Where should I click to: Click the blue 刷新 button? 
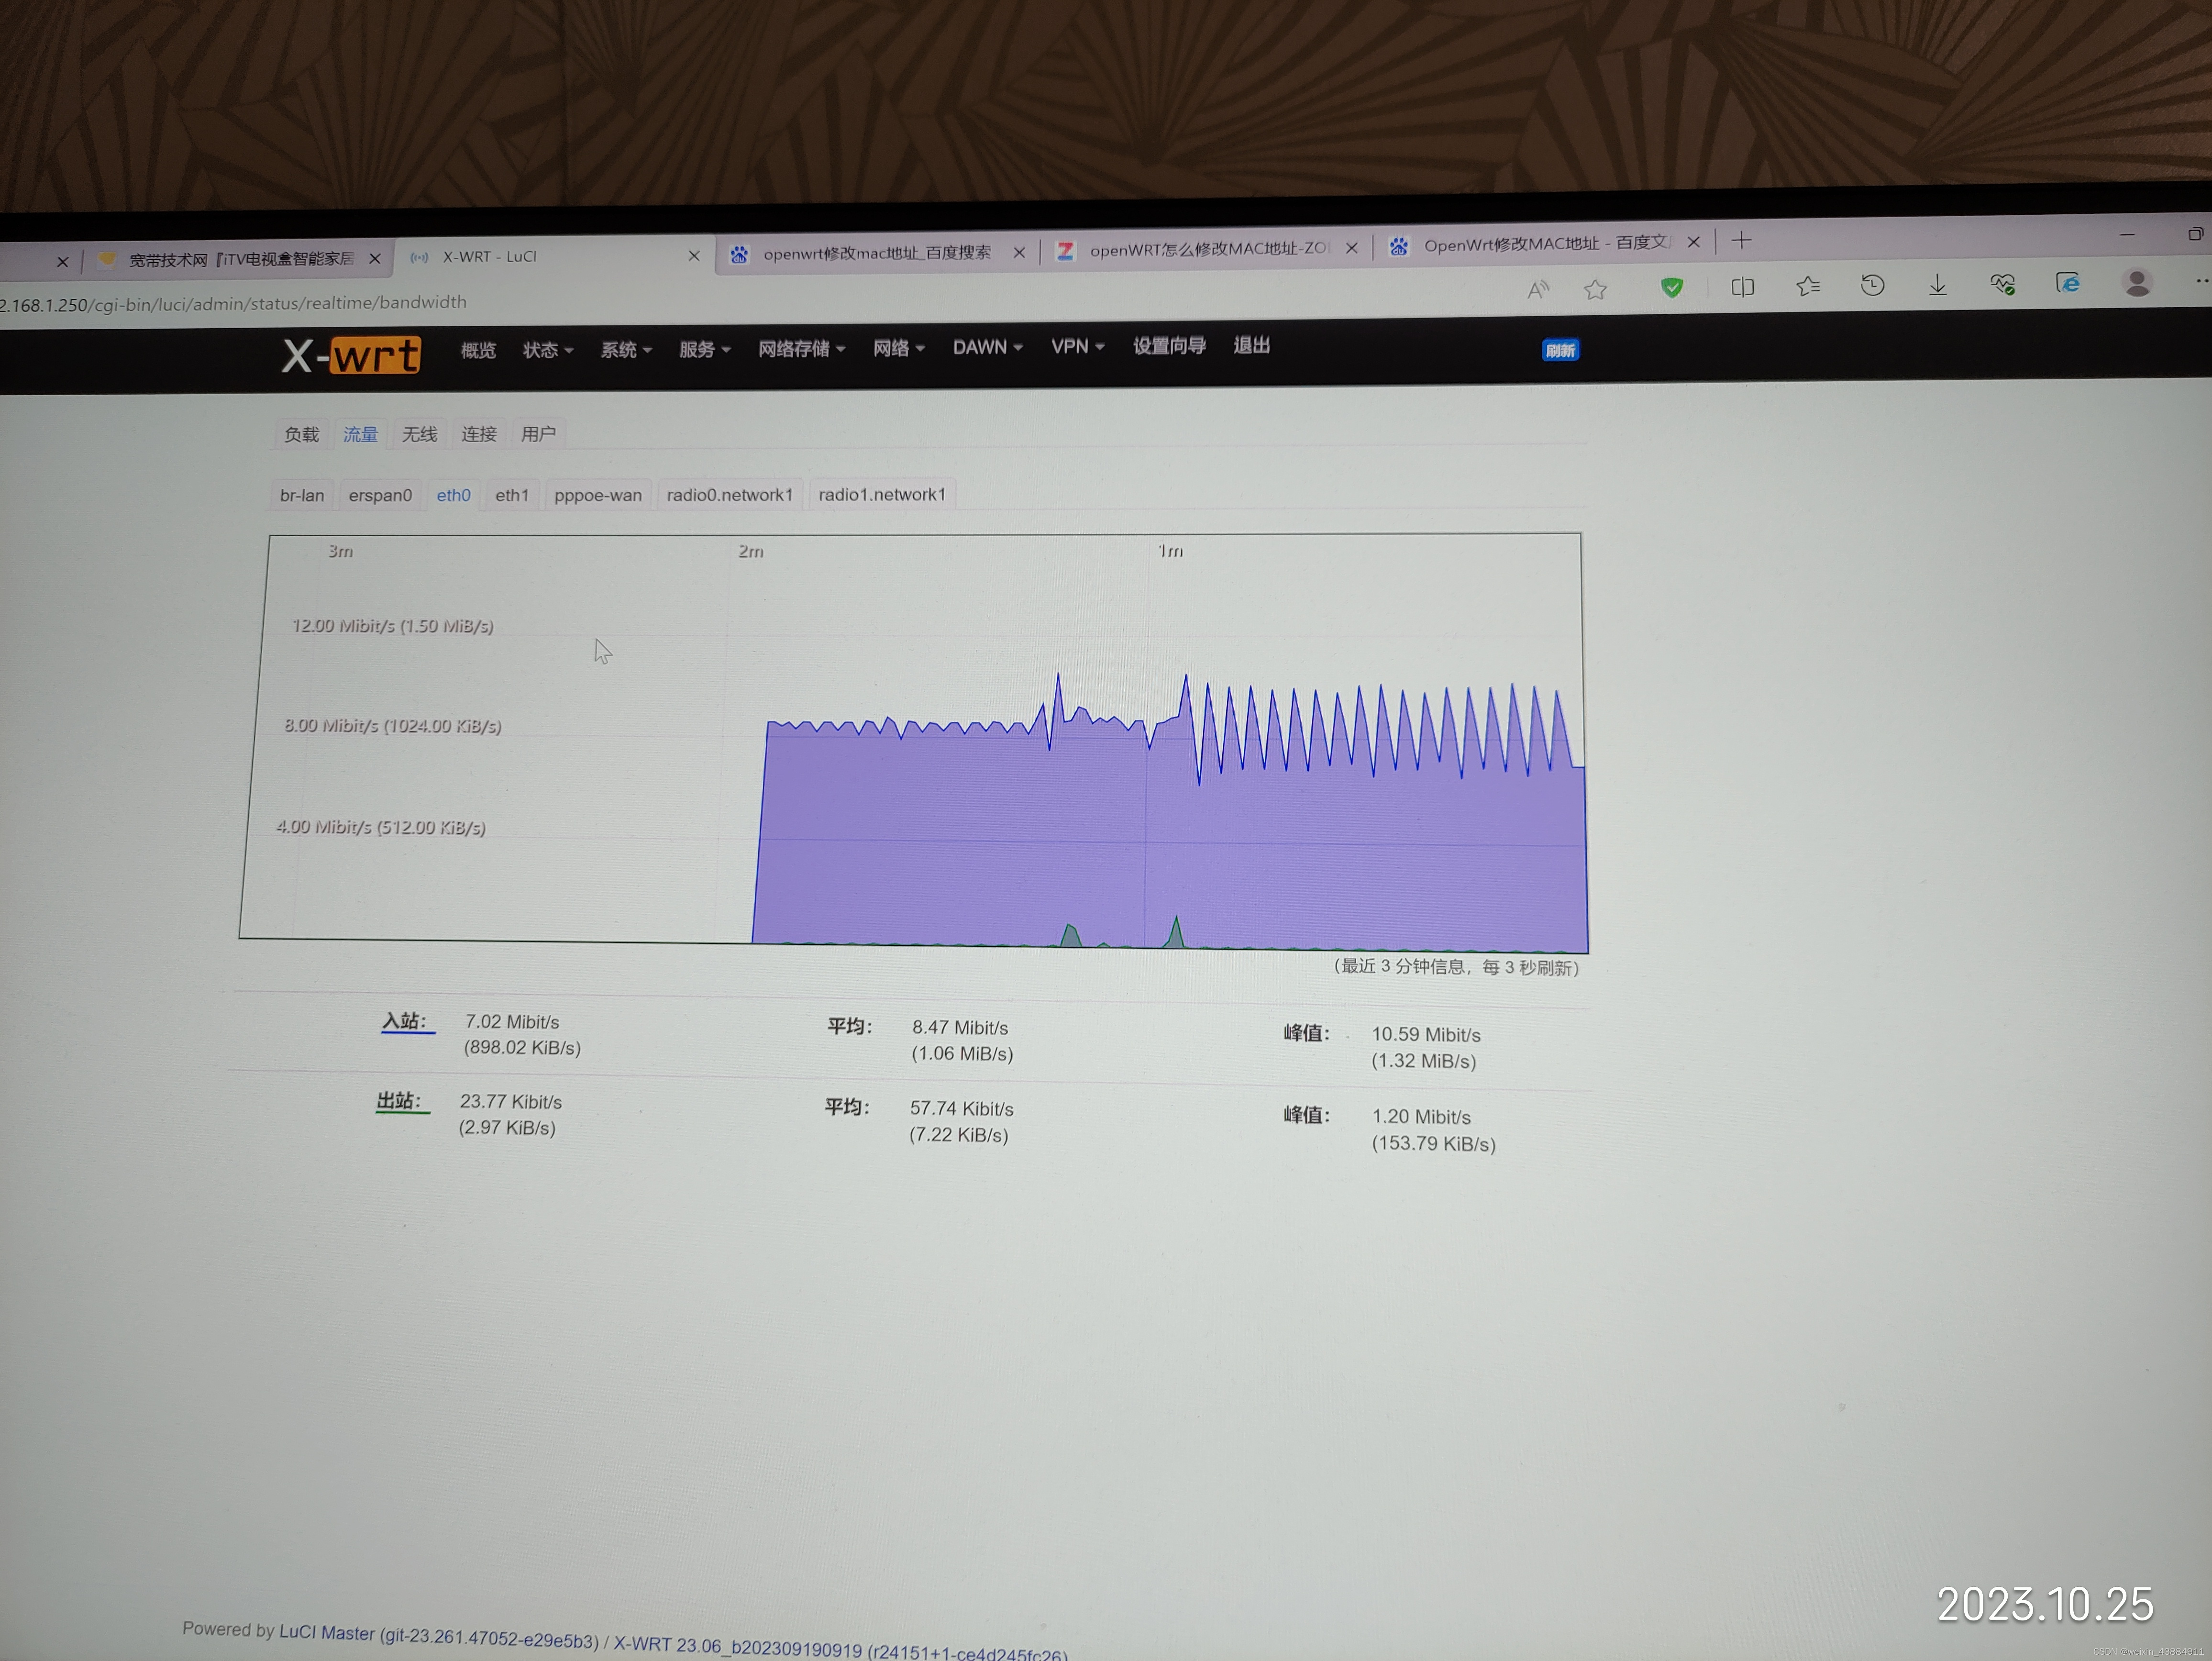pos(1559,350)
